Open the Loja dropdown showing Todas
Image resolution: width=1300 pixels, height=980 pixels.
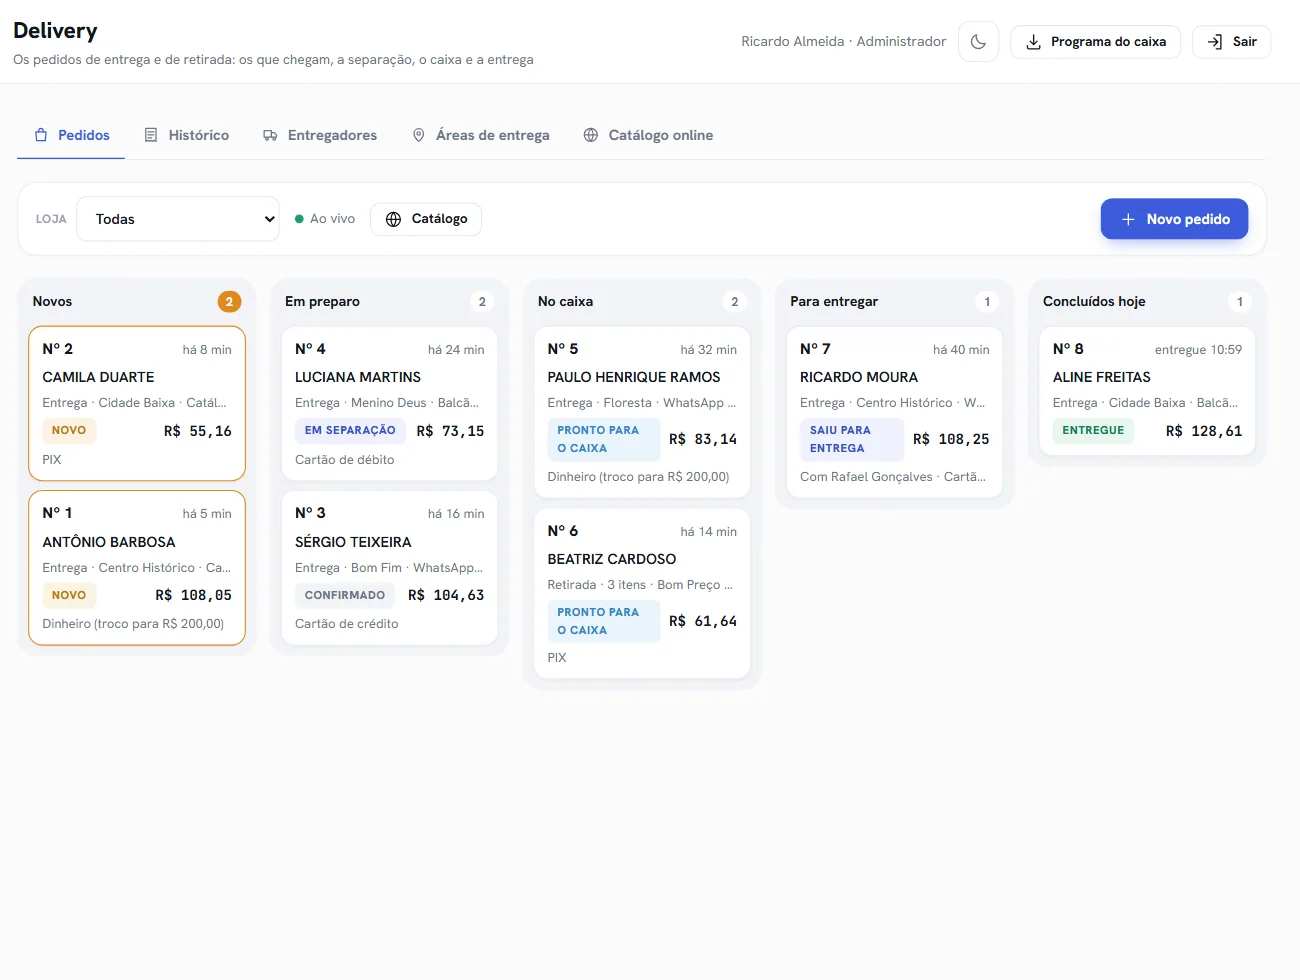[x=178, y=219]
